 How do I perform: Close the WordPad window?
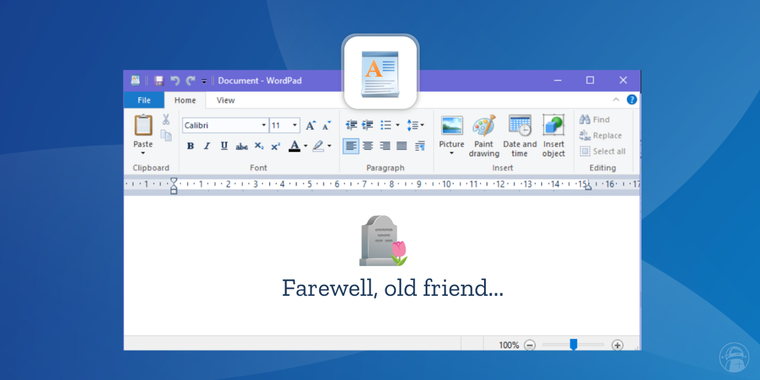(x=623, y=80)
